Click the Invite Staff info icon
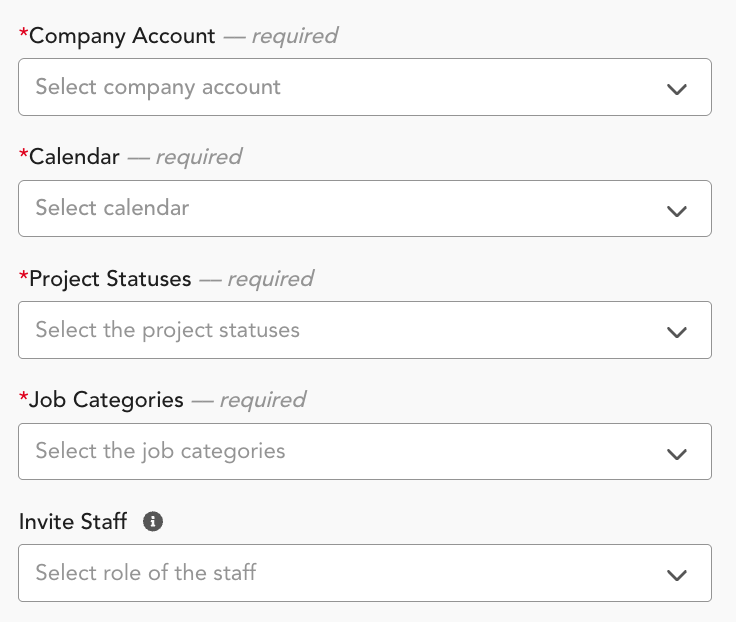 tap(153, 521)
